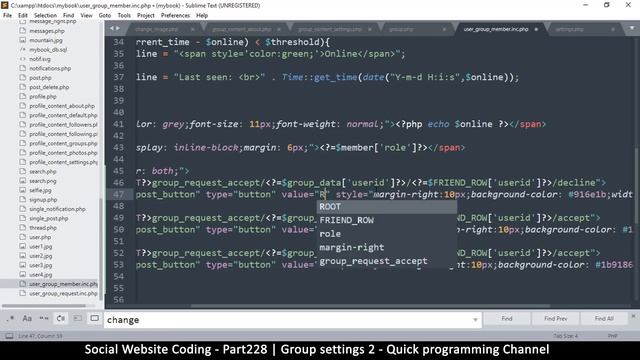Choose ROOT from autocomplete popup
640x360 pixels.
tap(387, 207)
